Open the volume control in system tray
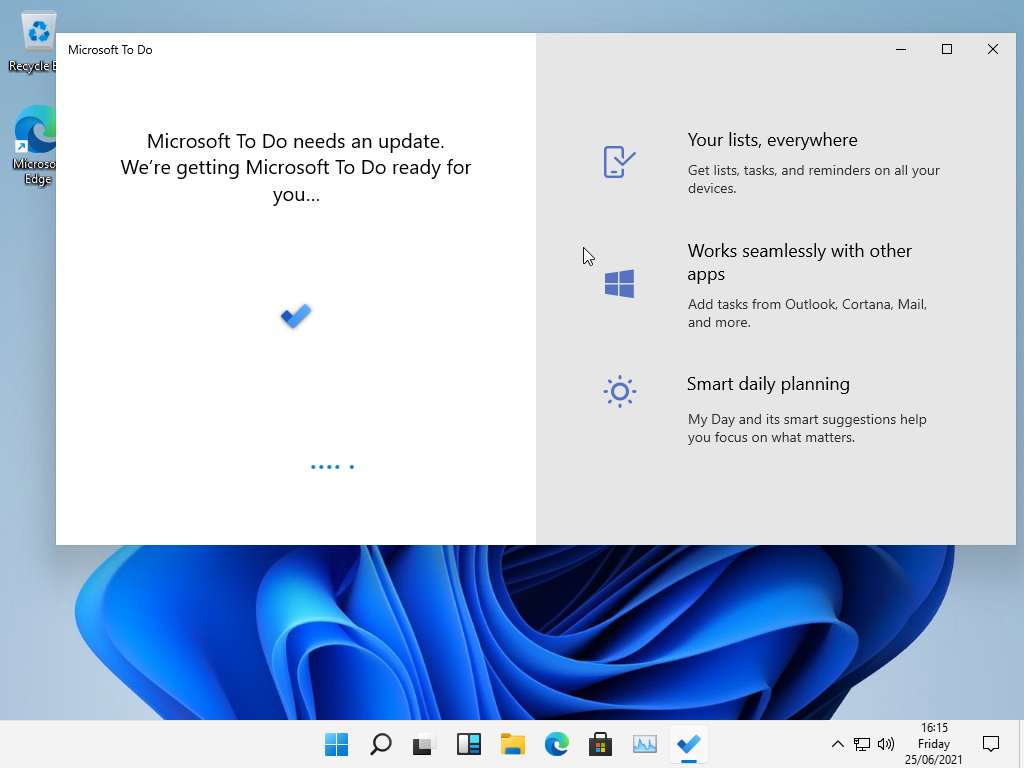The image size is (1024, 768). pyautogui.click(x=885, y=744)
